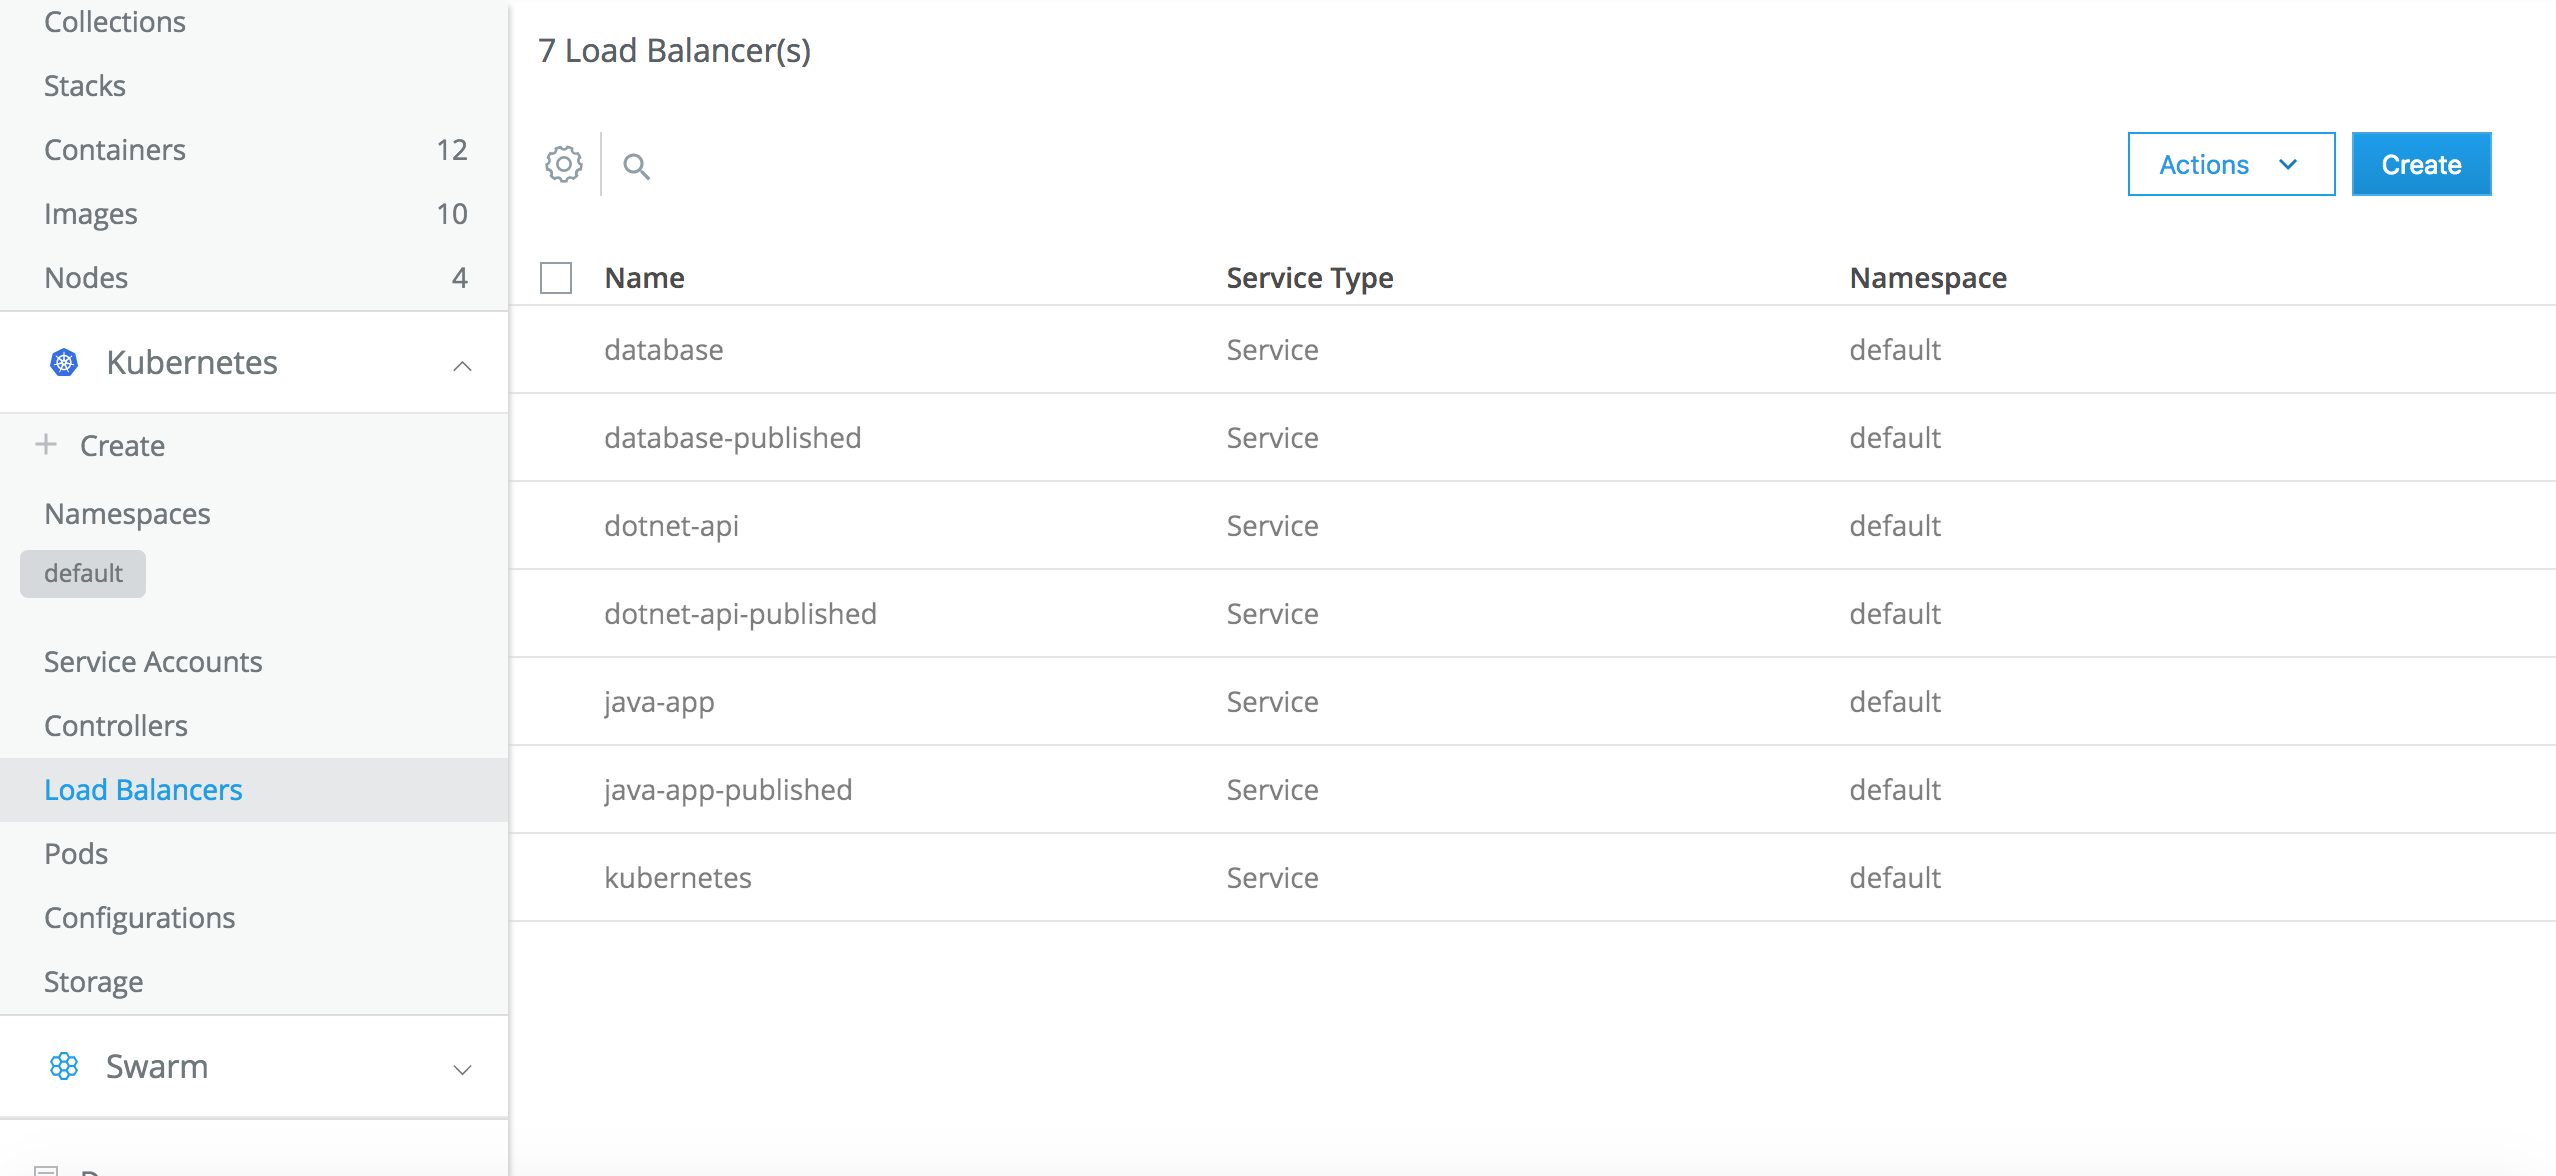The width and height of the screenshot is (2556, 1176).
Task: Open the dotnet-api-published load balancer row
Action: click(x=740, y=614)
